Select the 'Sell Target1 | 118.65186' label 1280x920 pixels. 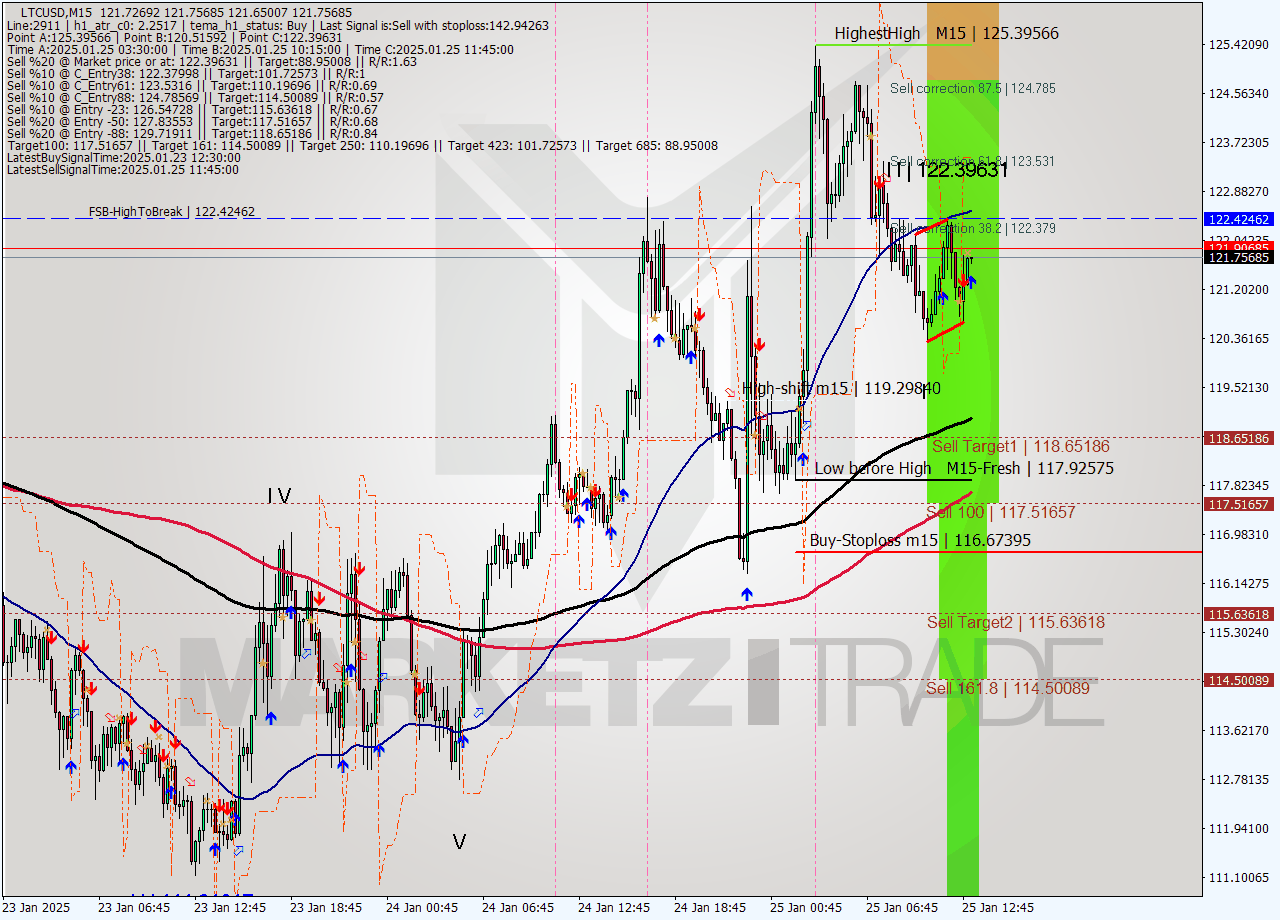click(1020, 446)
